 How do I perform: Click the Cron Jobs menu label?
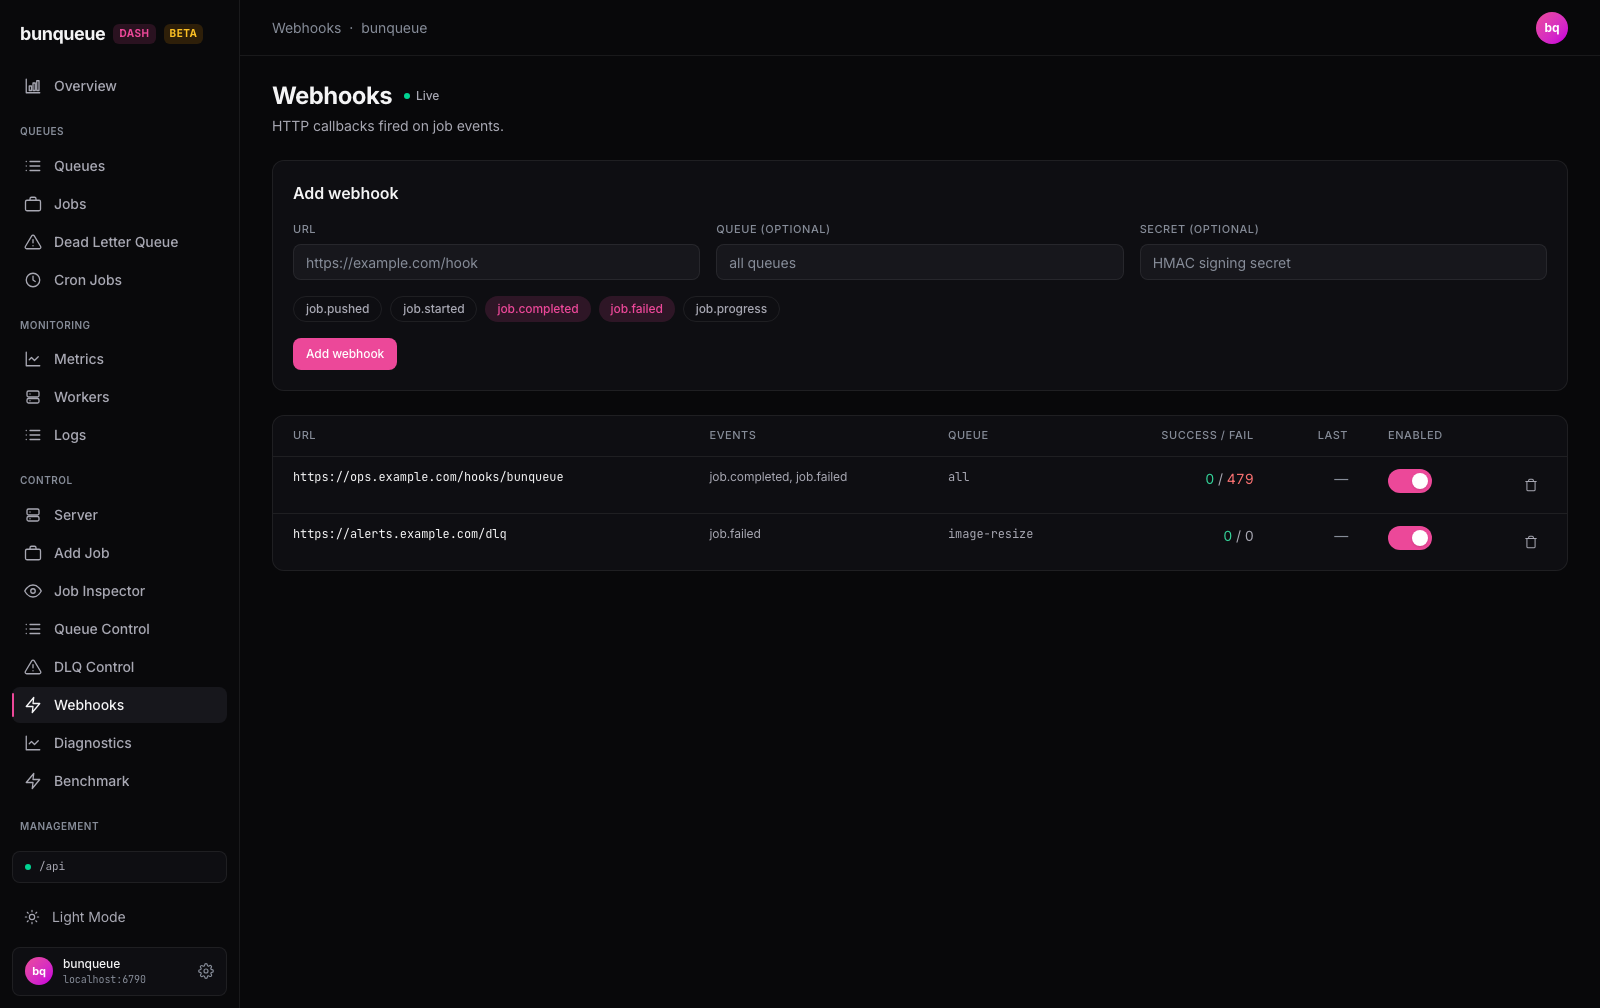(x=88, y=280)
